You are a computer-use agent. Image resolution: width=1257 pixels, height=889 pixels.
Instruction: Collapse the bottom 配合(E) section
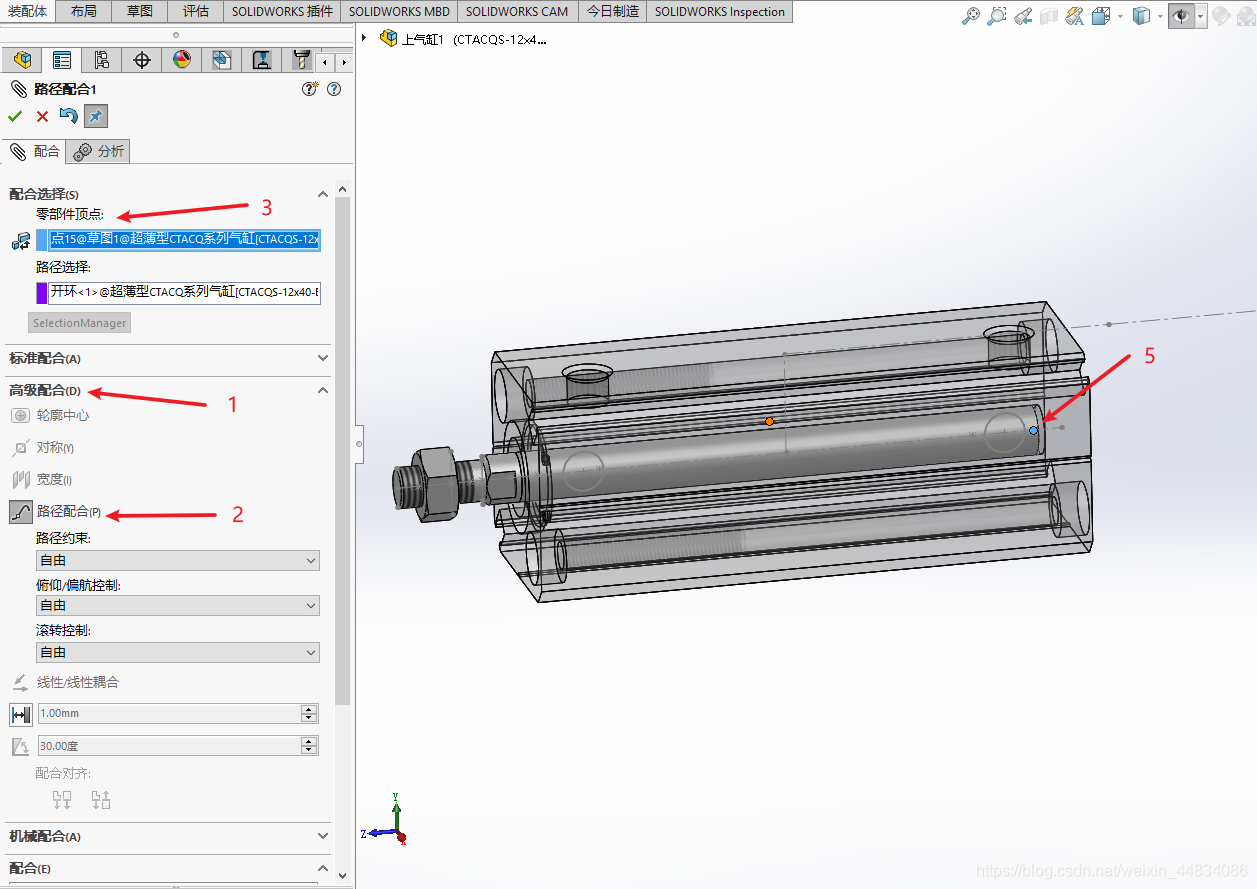pos(322,868)
